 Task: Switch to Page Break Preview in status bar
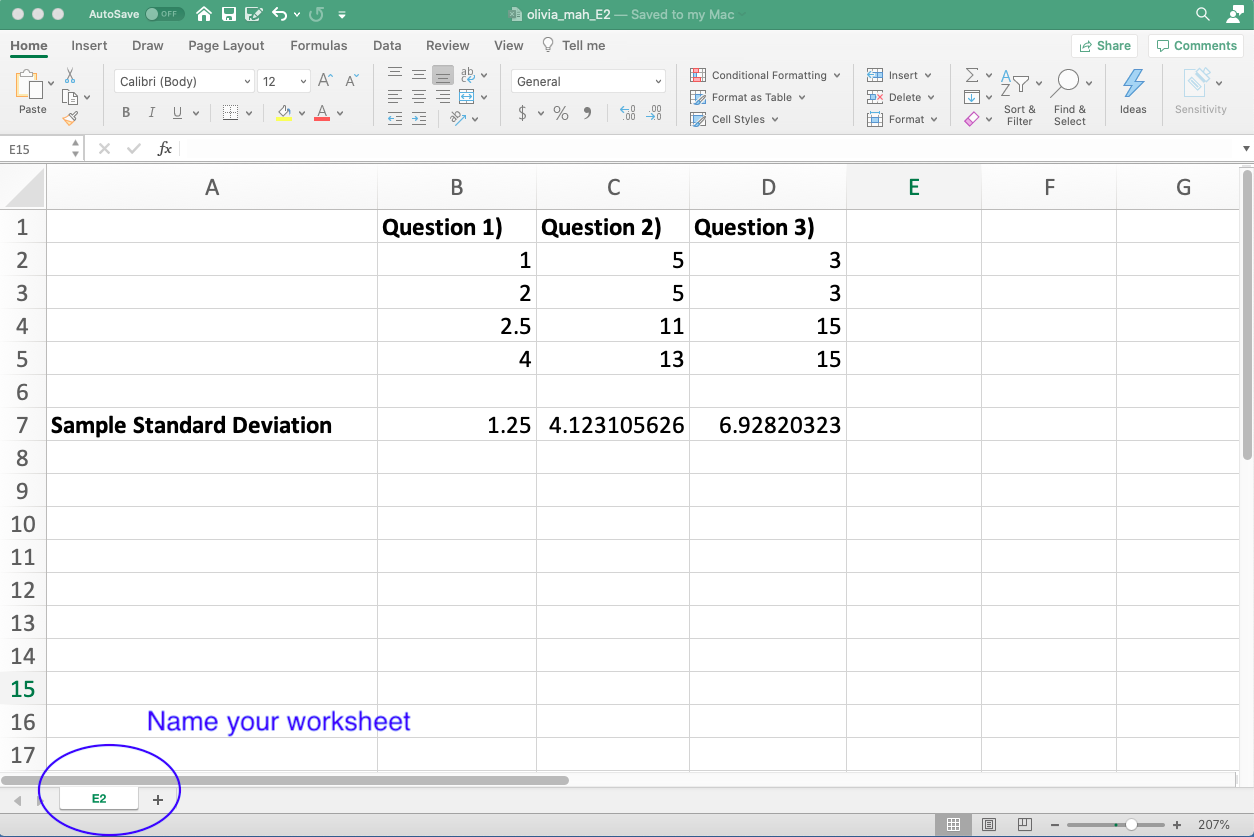point(1024,825)
